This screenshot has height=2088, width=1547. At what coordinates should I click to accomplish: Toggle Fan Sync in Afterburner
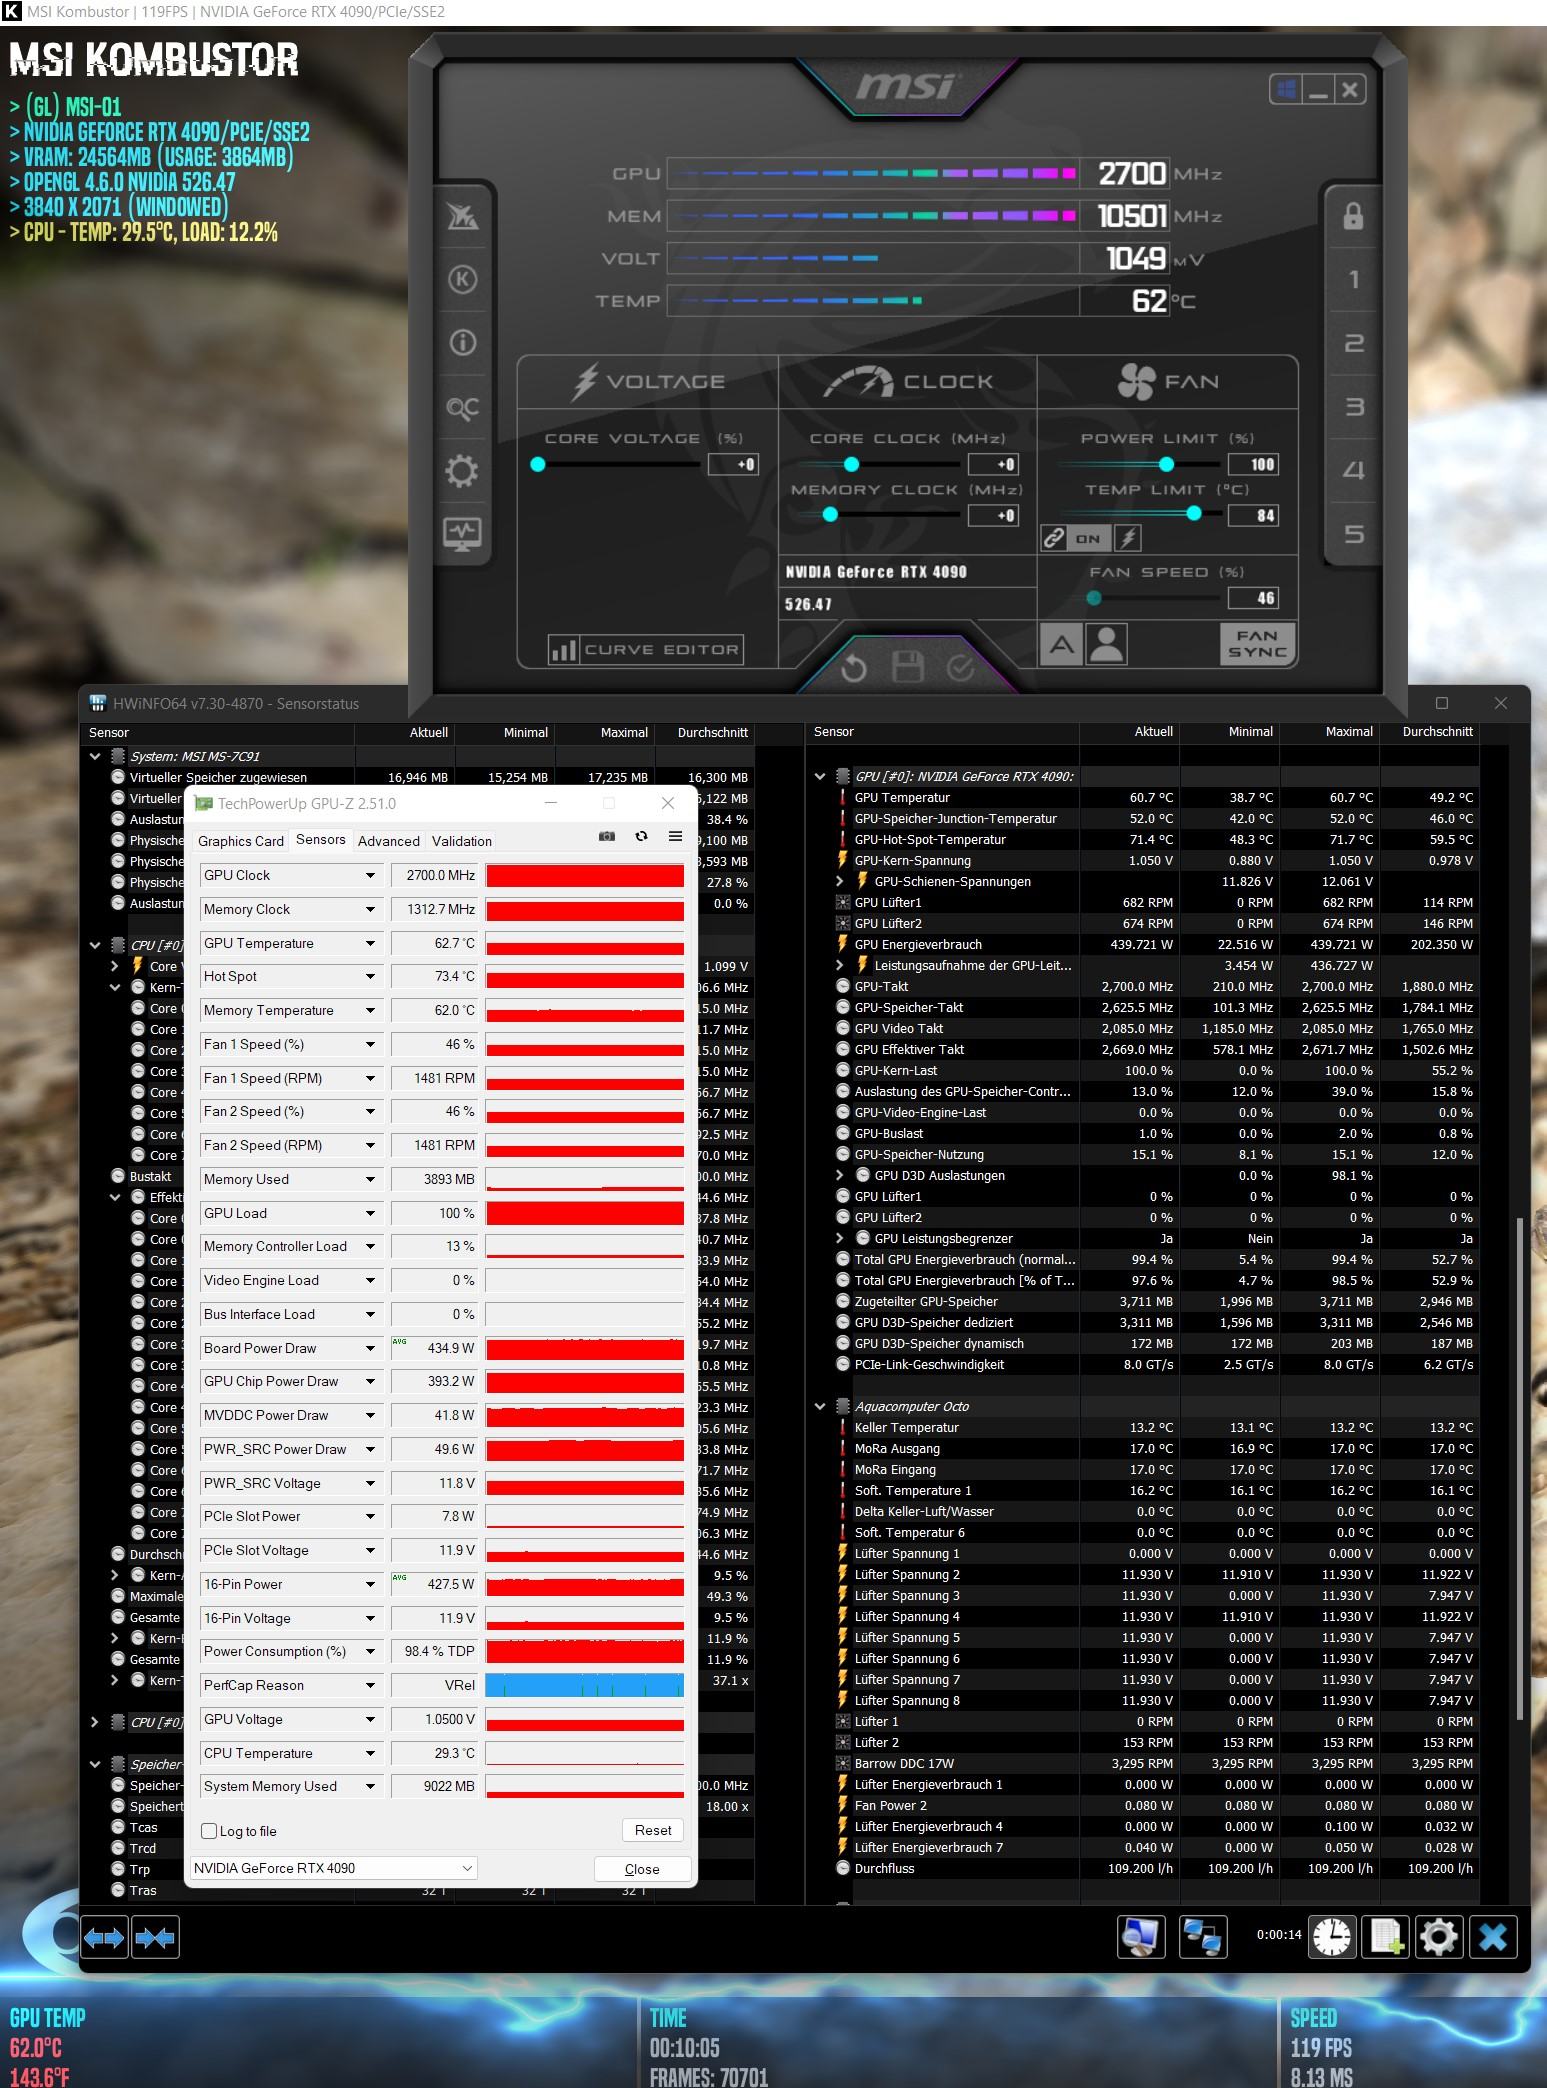tap(1257, 644)
